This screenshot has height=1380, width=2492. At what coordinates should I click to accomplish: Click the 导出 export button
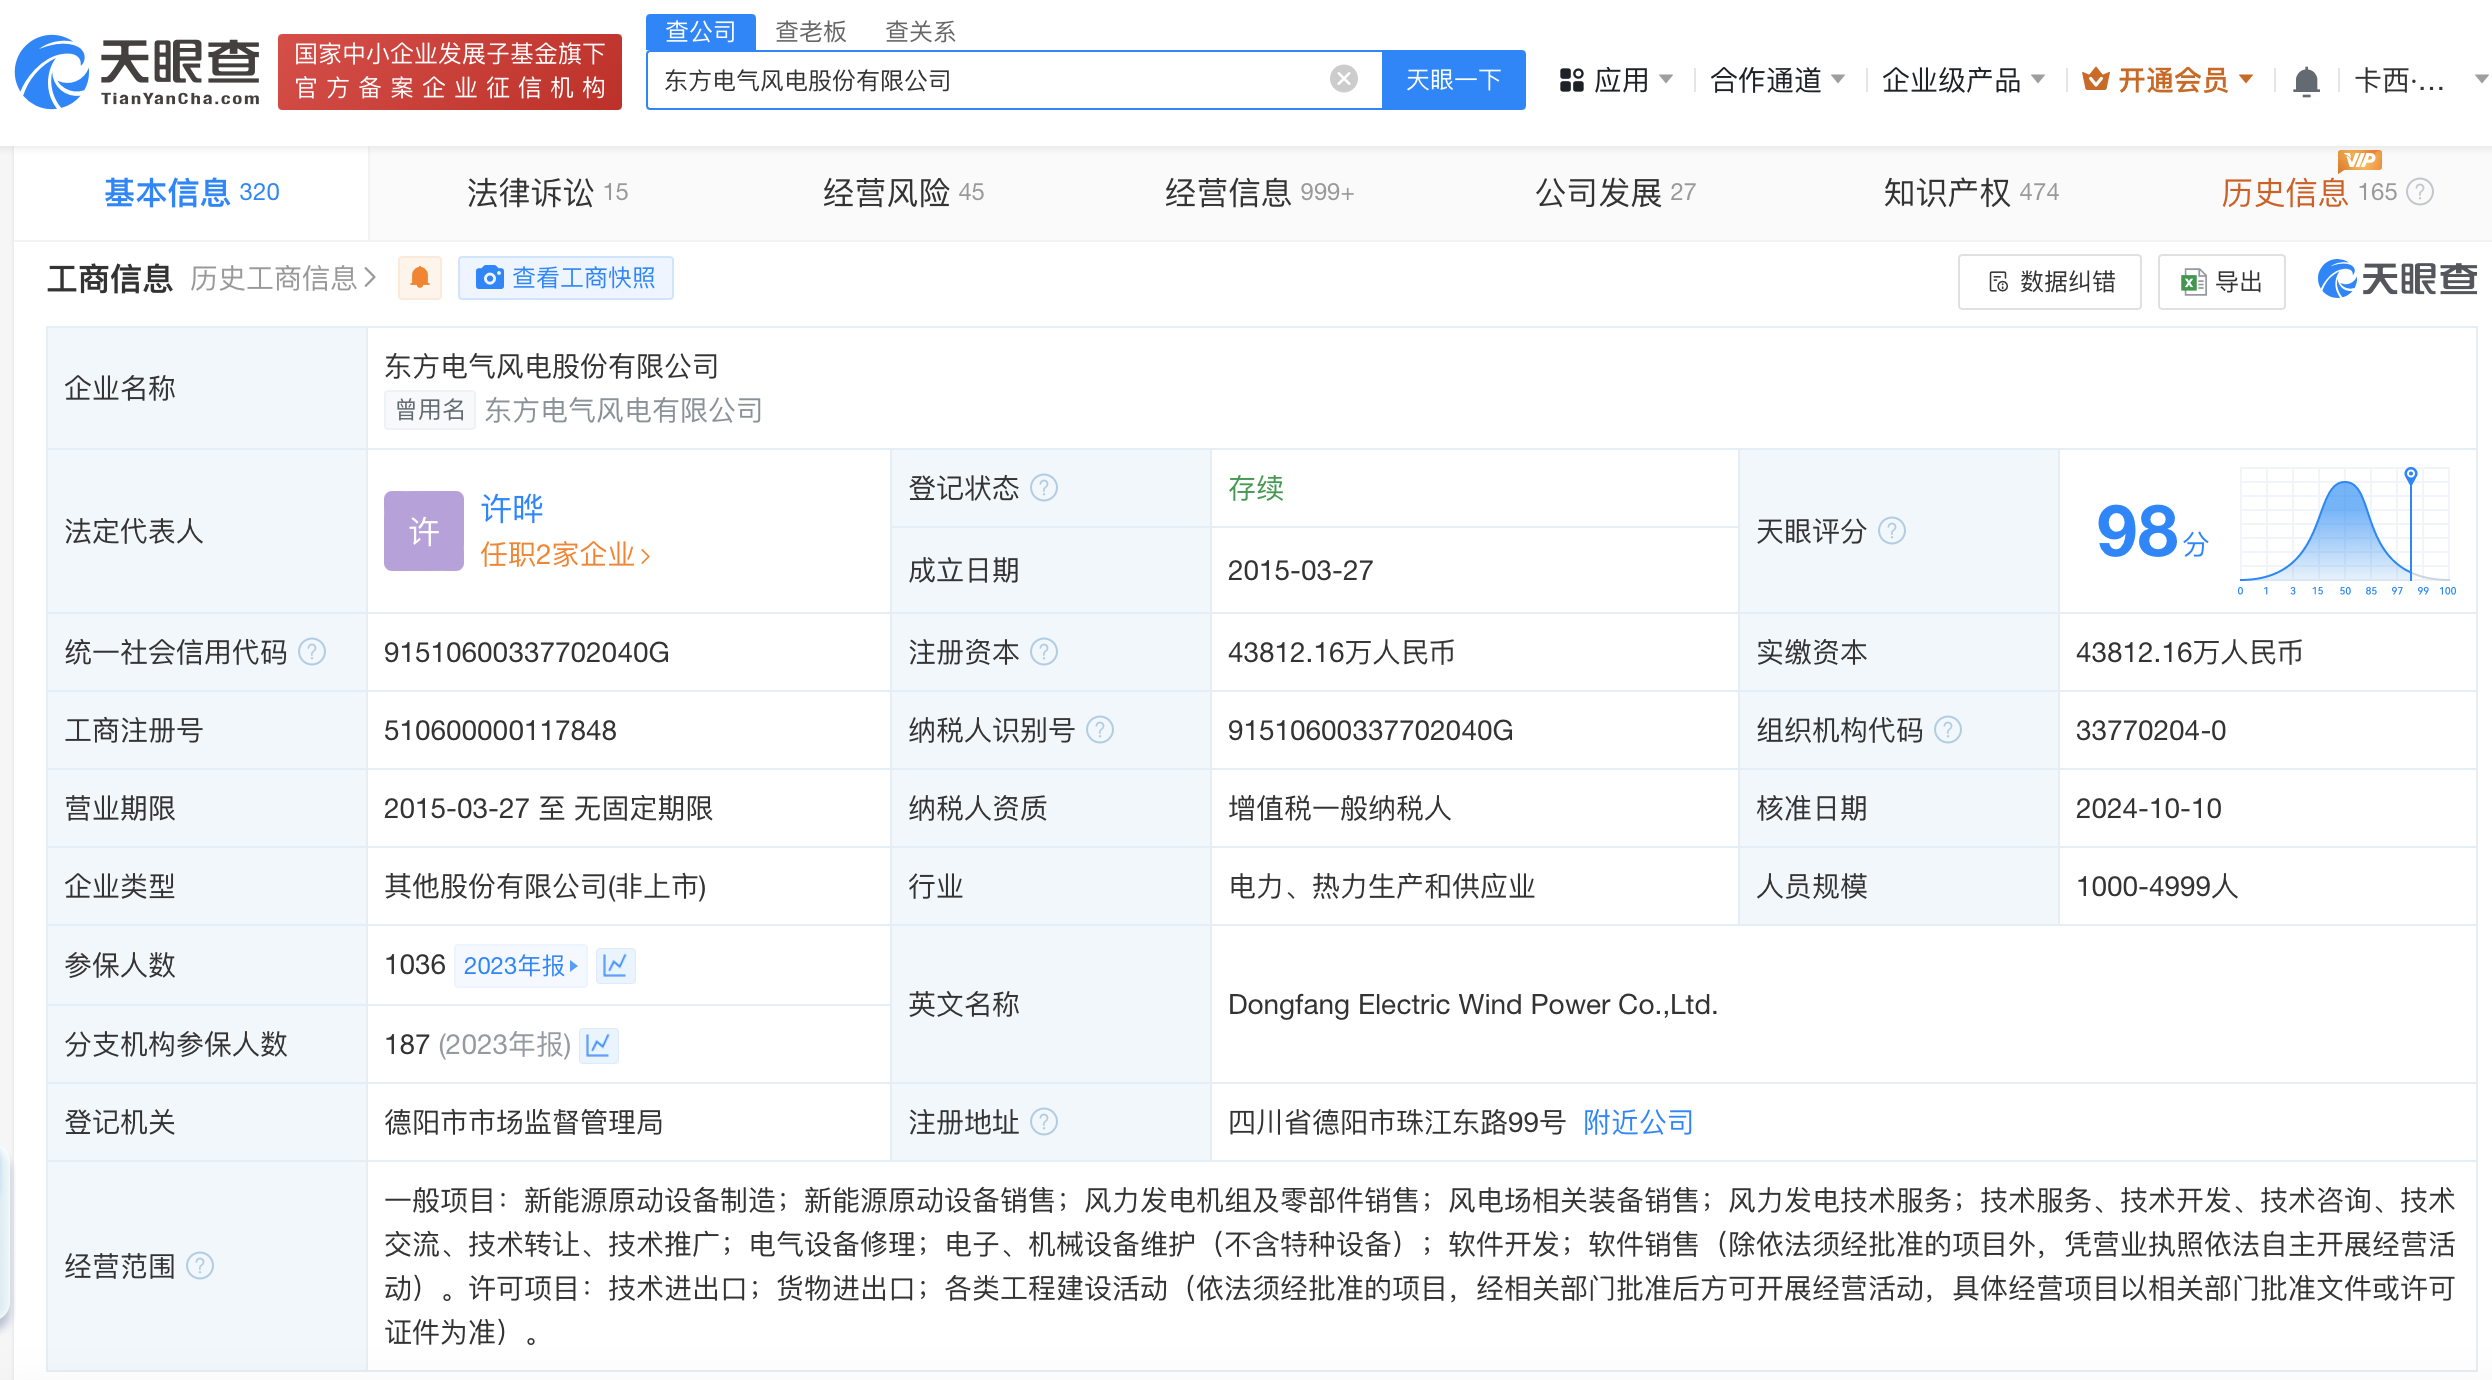click(2222, 282)
